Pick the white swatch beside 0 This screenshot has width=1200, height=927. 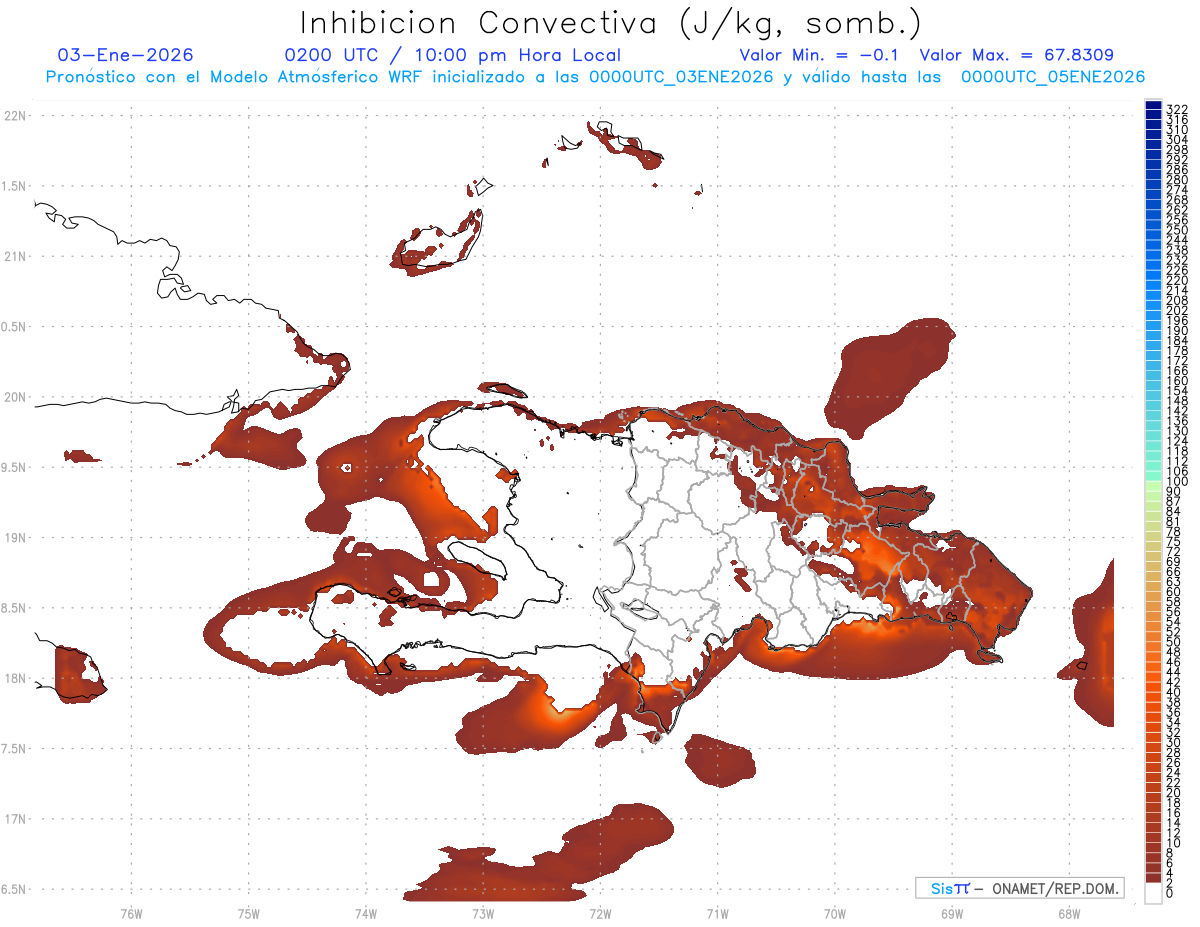click(x=1153, y=893)
